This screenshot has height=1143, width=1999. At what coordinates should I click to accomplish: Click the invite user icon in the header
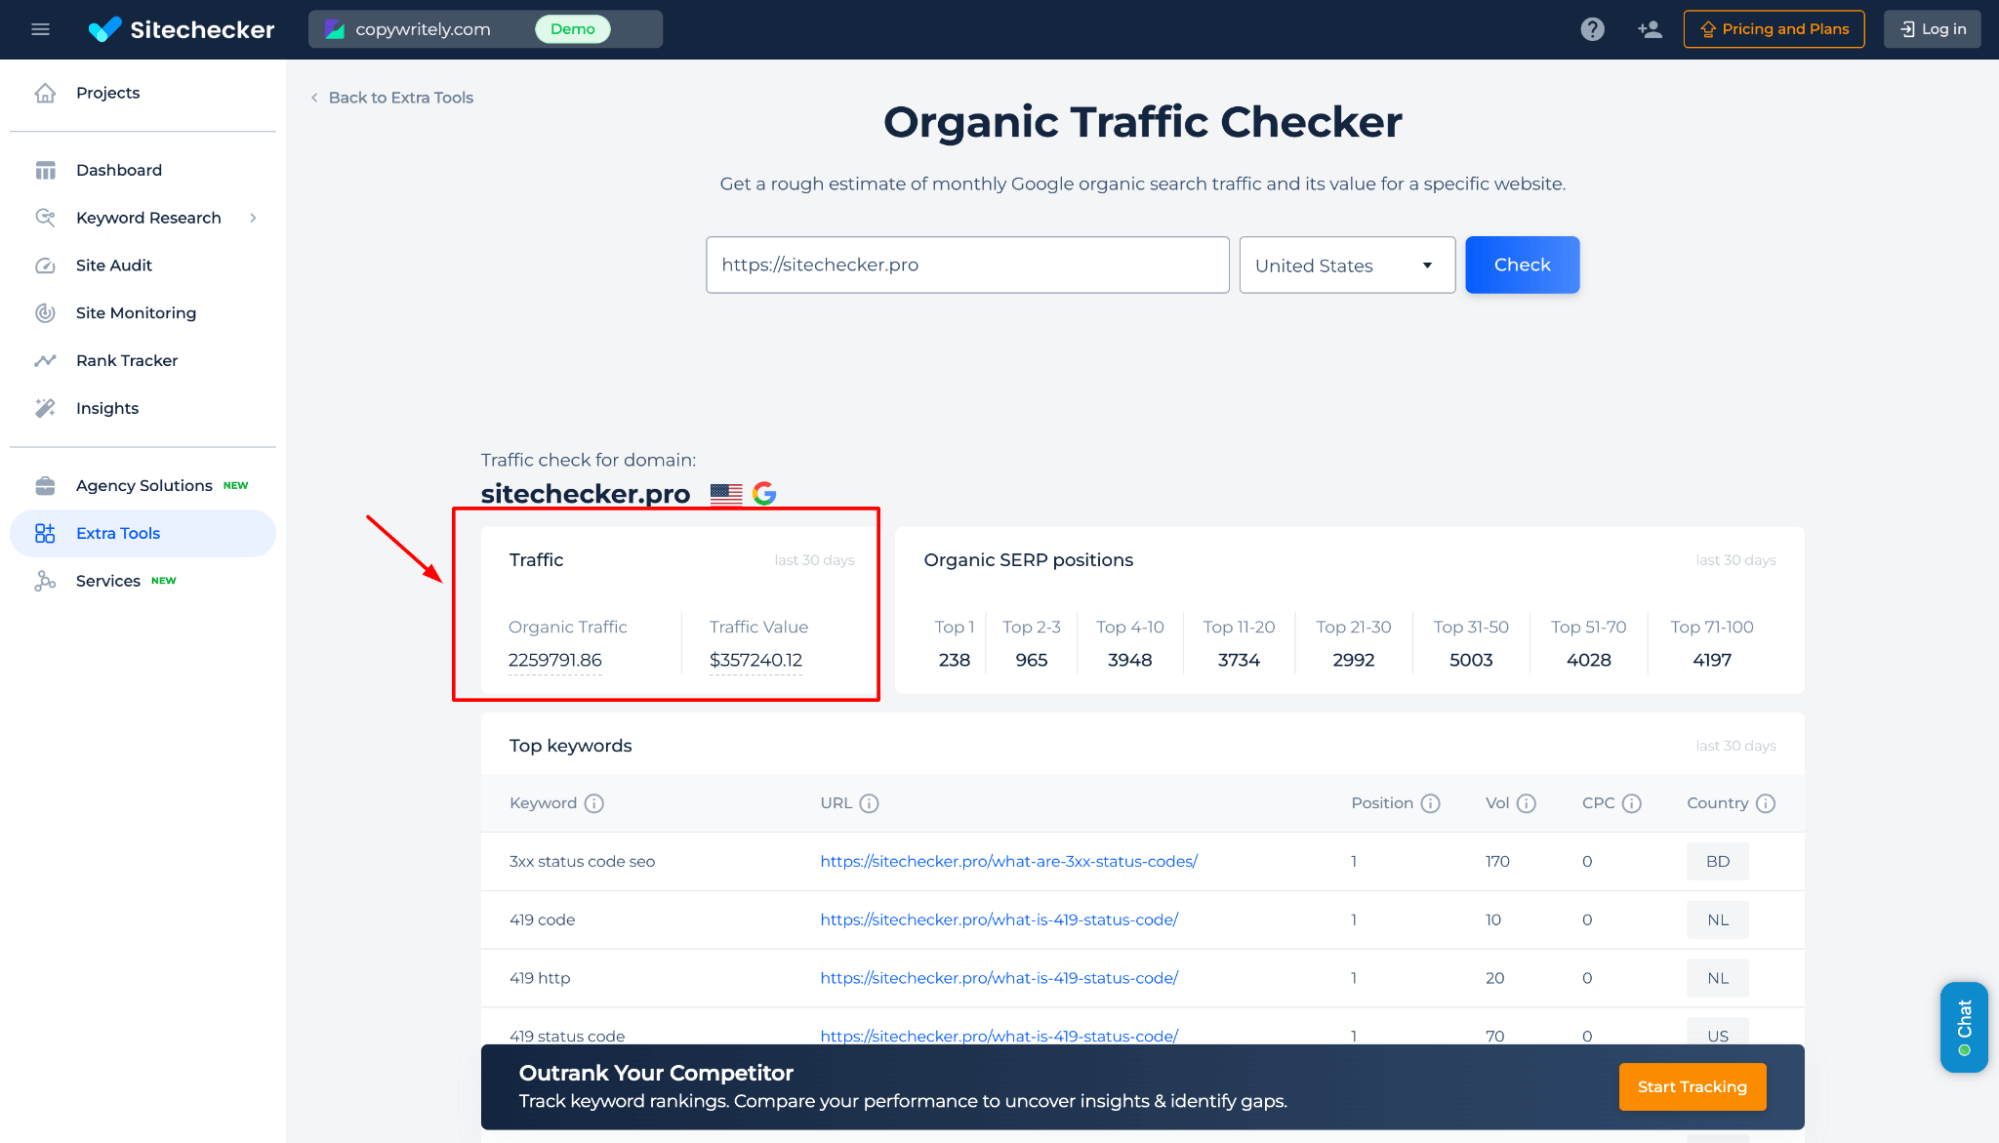(1649, 29)
